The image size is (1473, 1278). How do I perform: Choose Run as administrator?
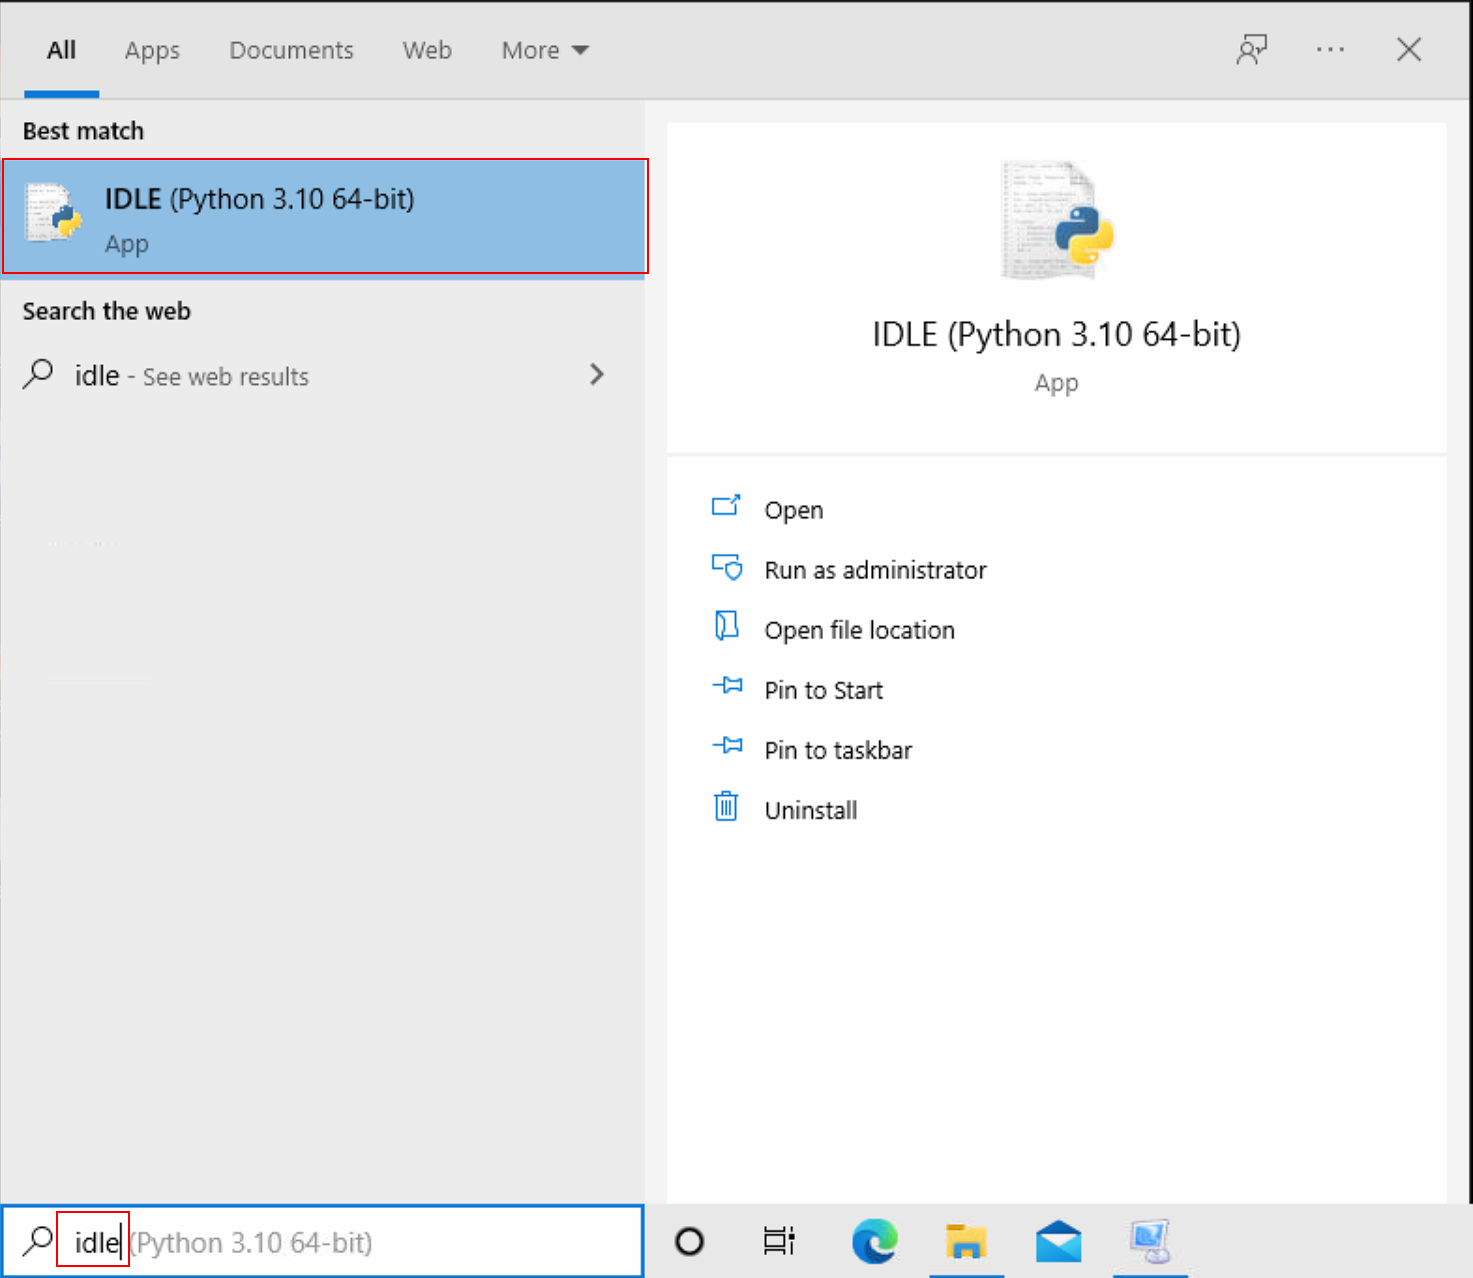coord(875,570)
